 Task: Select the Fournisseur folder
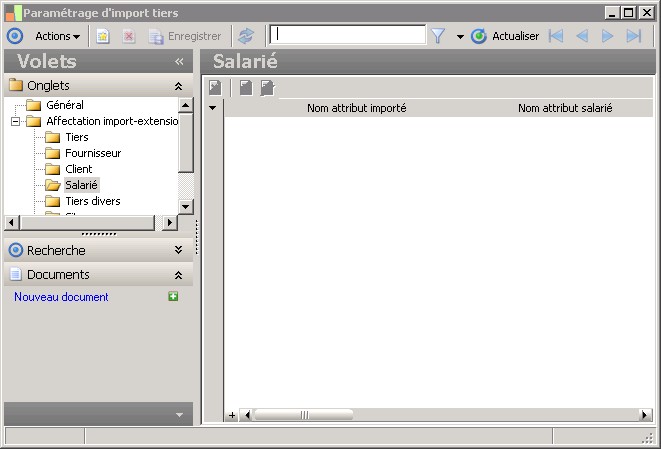(x=93, y=153)
